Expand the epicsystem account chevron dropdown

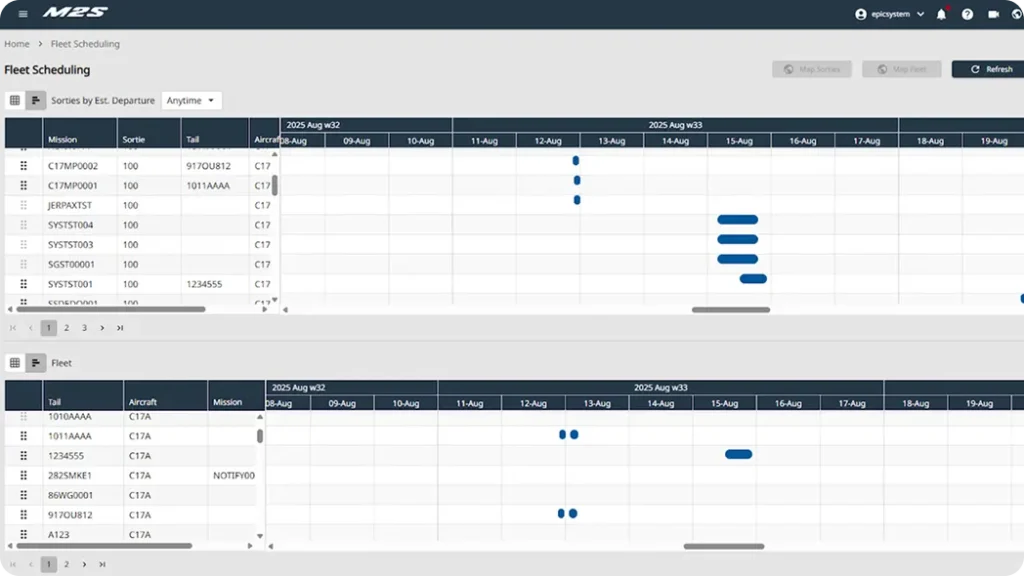tap(921, 14)
